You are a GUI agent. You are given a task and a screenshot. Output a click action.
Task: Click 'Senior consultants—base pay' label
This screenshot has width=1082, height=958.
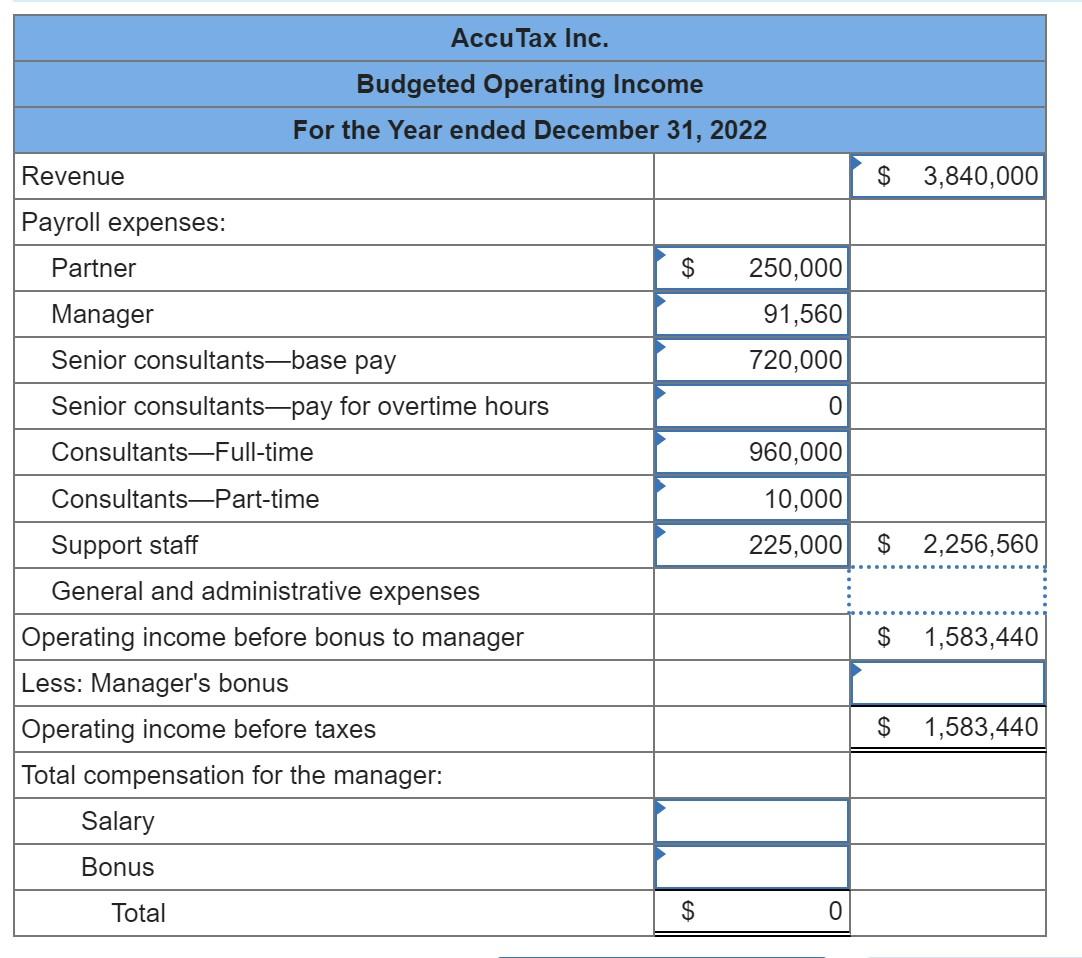tap(224, 360)
